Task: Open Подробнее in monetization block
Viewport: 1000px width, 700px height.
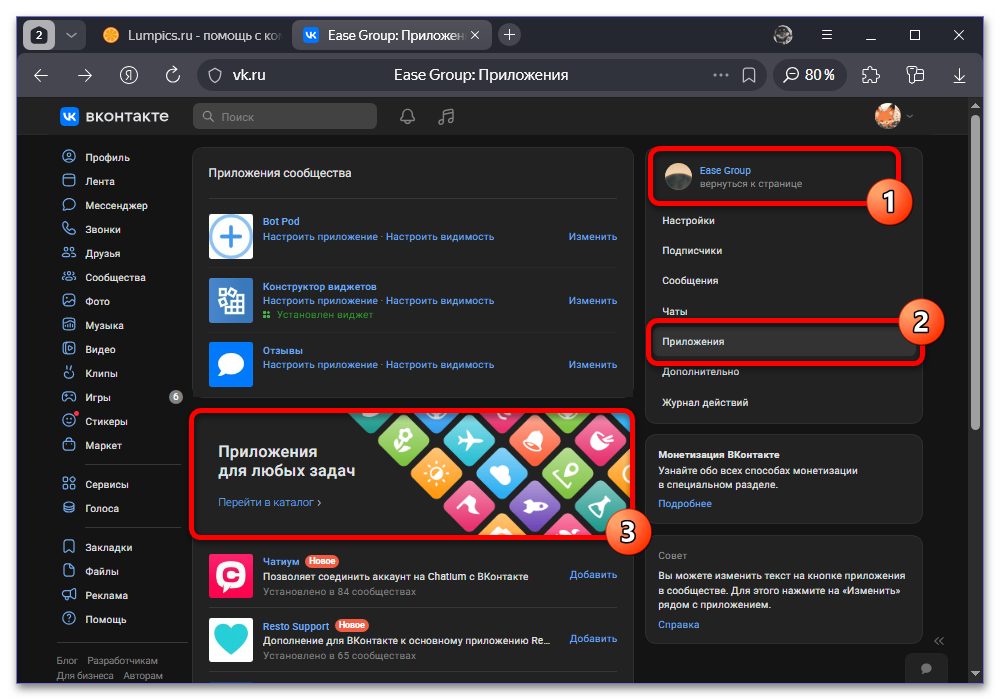Action: coord(684,504)
